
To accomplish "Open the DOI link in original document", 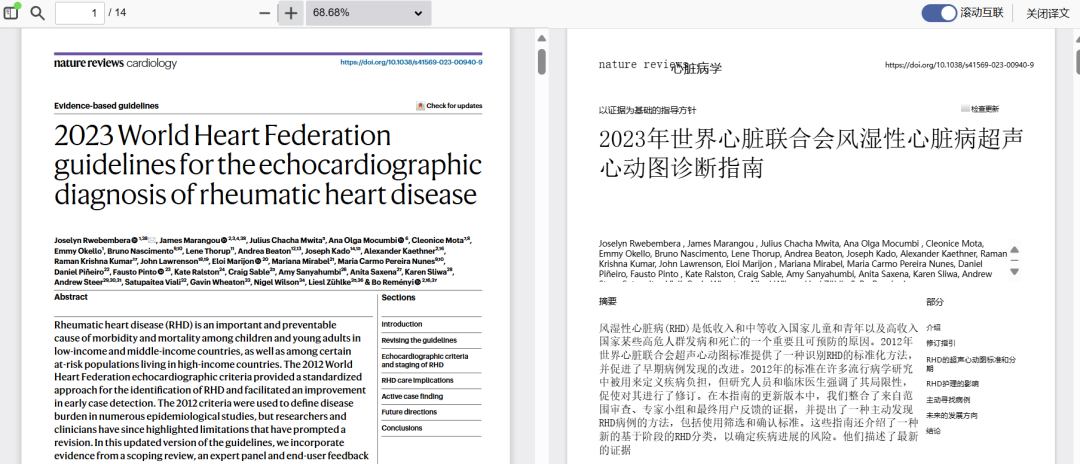I will 411,63.
